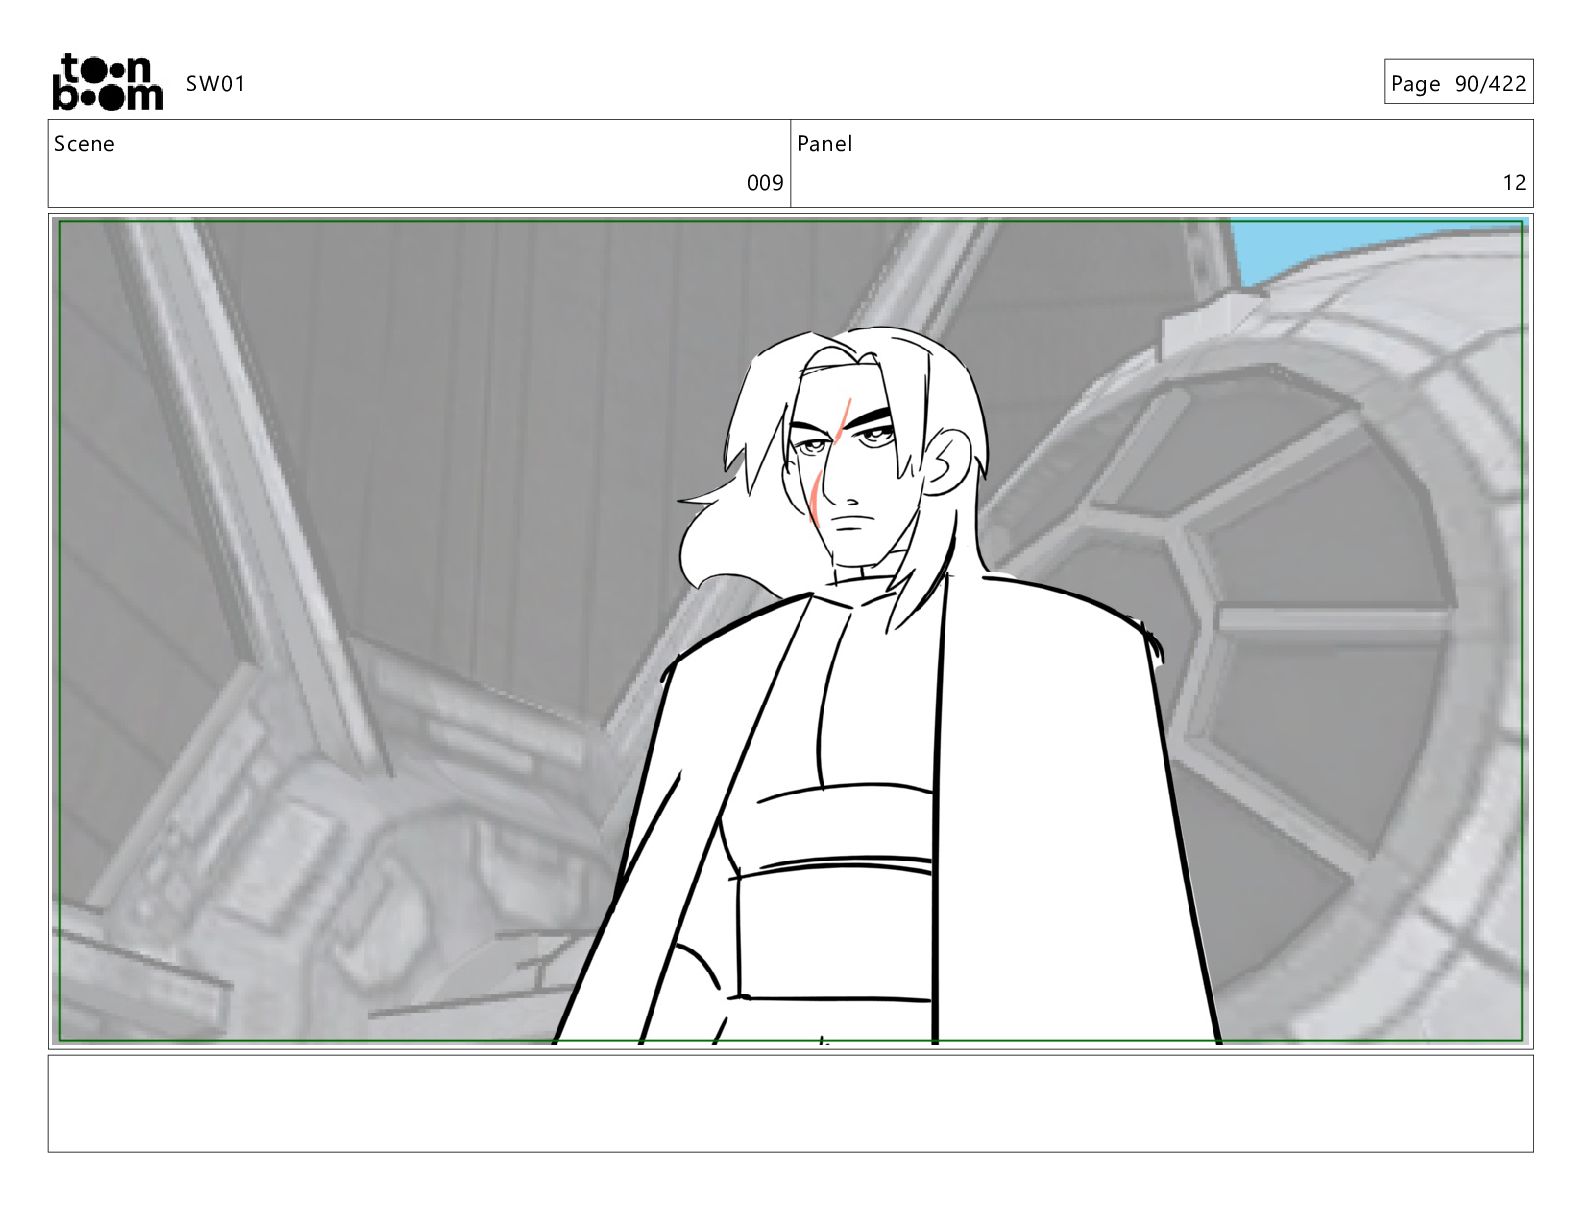The width and height of the screenshot is (1584, 1224).
Task: Click the Panel label
Action: (824, 144)
